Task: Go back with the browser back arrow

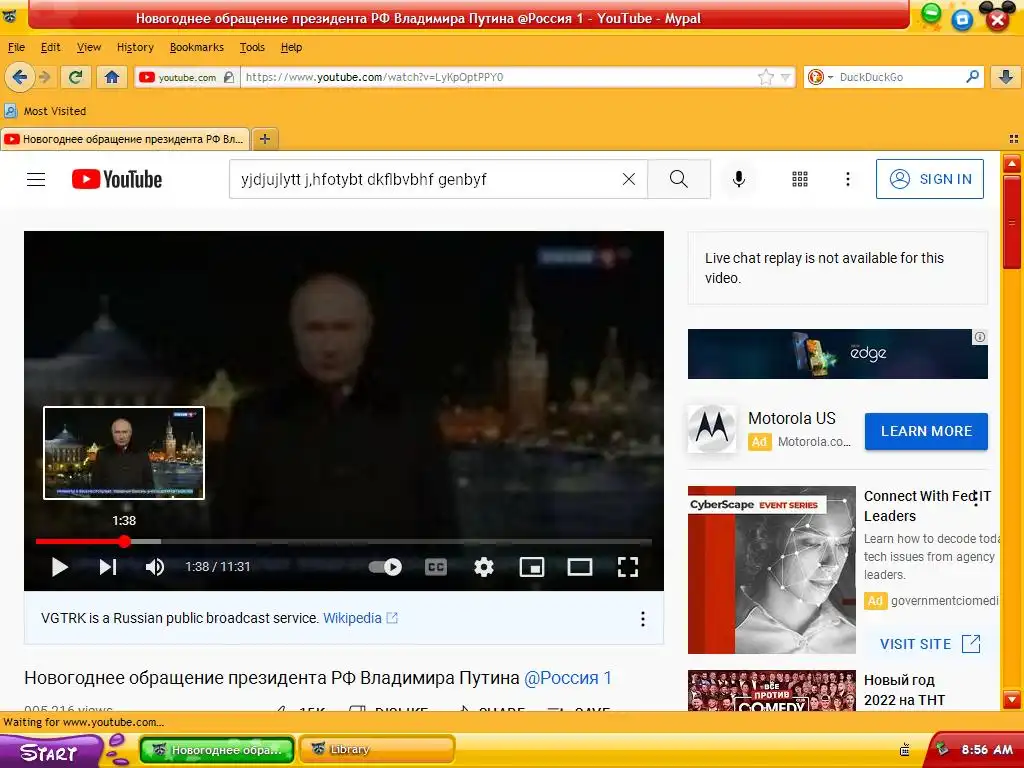Action: coord(20,77)
